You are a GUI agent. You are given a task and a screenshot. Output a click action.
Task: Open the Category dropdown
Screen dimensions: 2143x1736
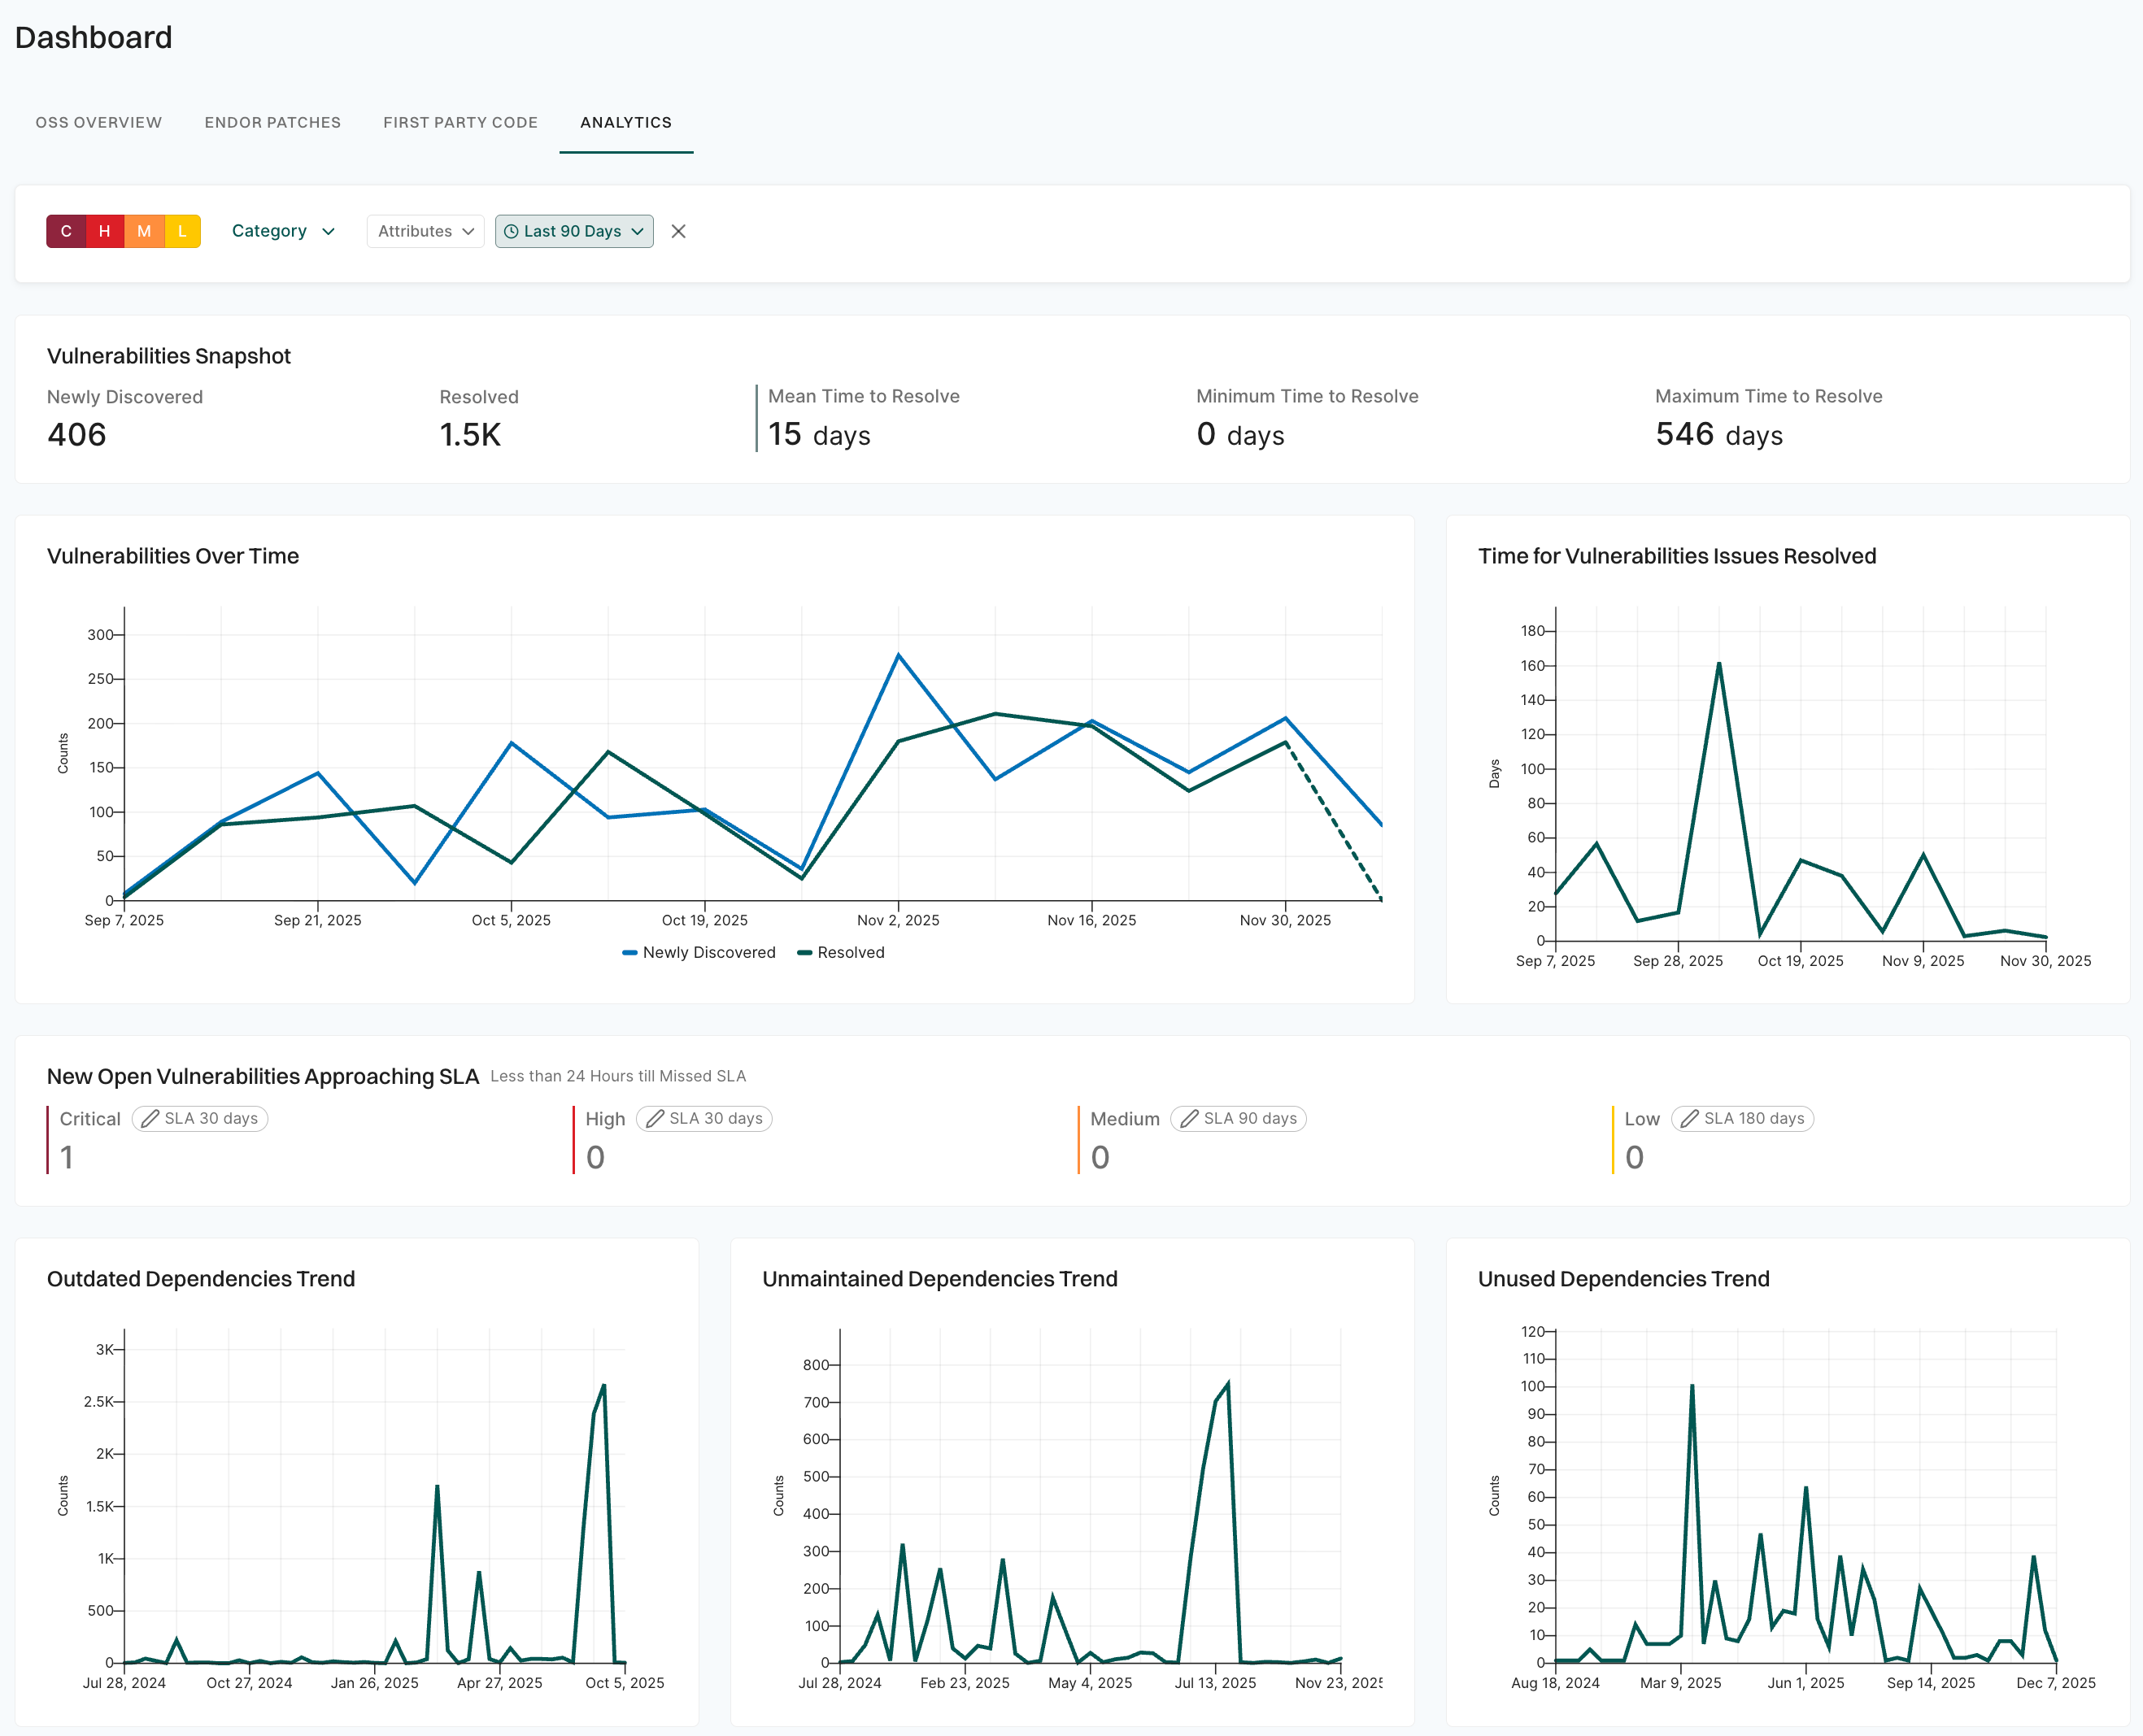point(283,231)
